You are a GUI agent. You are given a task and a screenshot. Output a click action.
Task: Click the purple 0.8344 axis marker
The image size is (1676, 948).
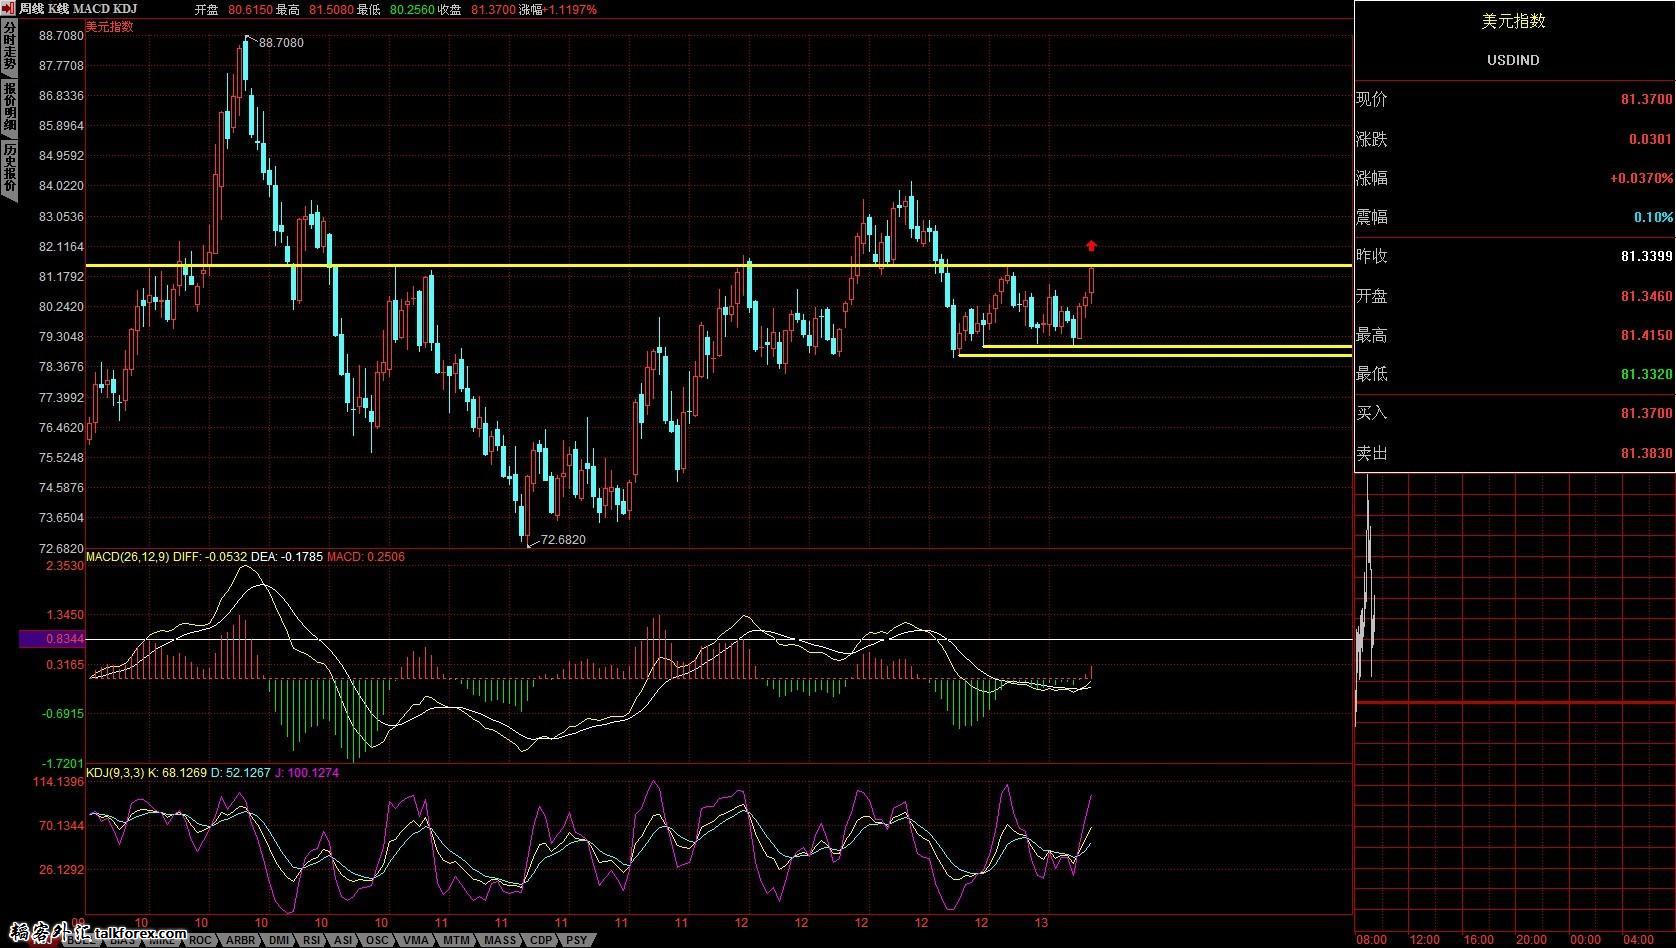tap(51, 638)
